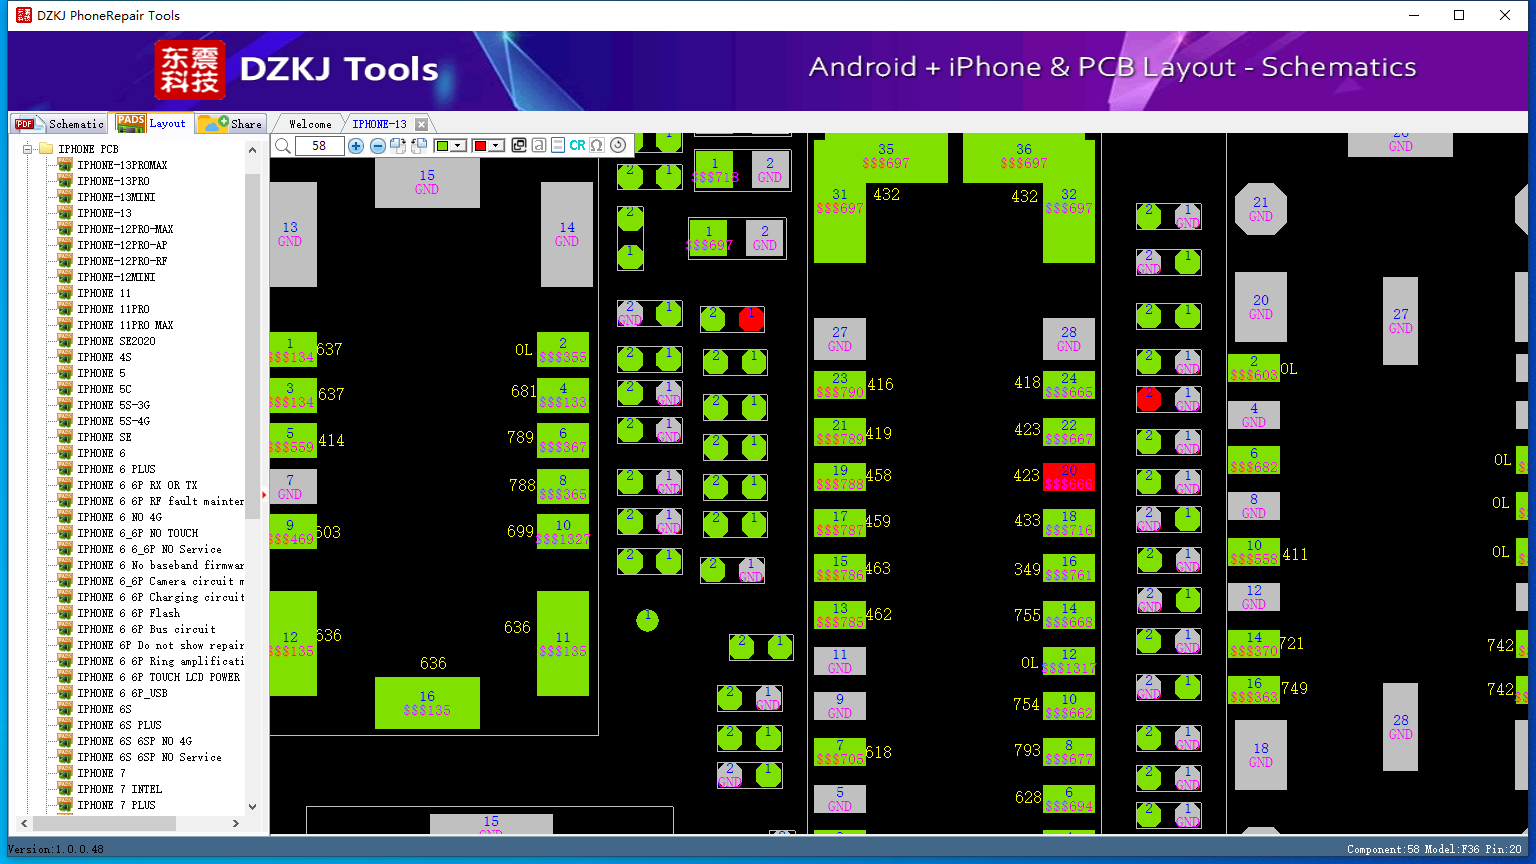
Task: Select the Layout tab
Action: pos(151,122)
